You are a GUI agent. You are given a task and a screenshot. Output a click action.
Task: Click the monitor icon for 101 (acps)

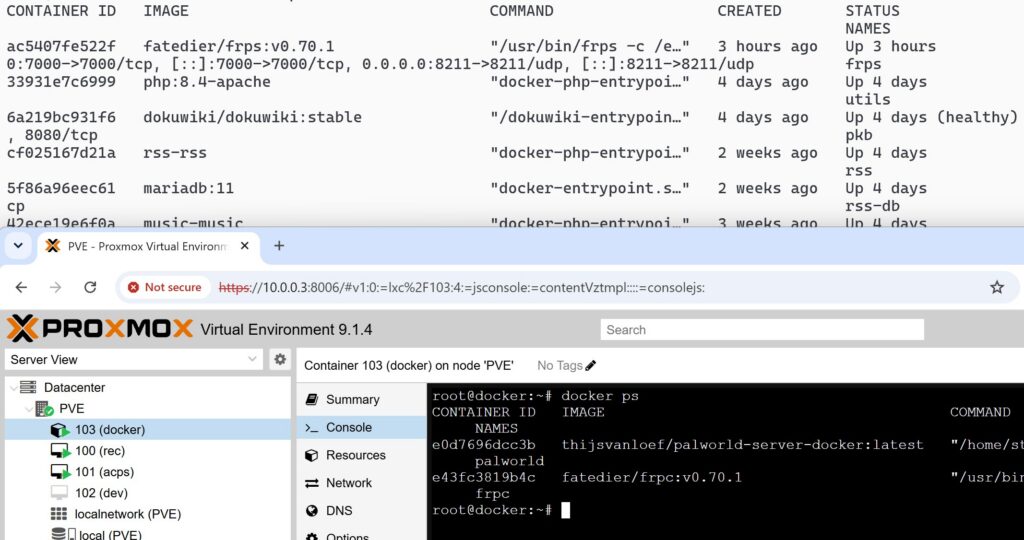[x=59, y=471]
